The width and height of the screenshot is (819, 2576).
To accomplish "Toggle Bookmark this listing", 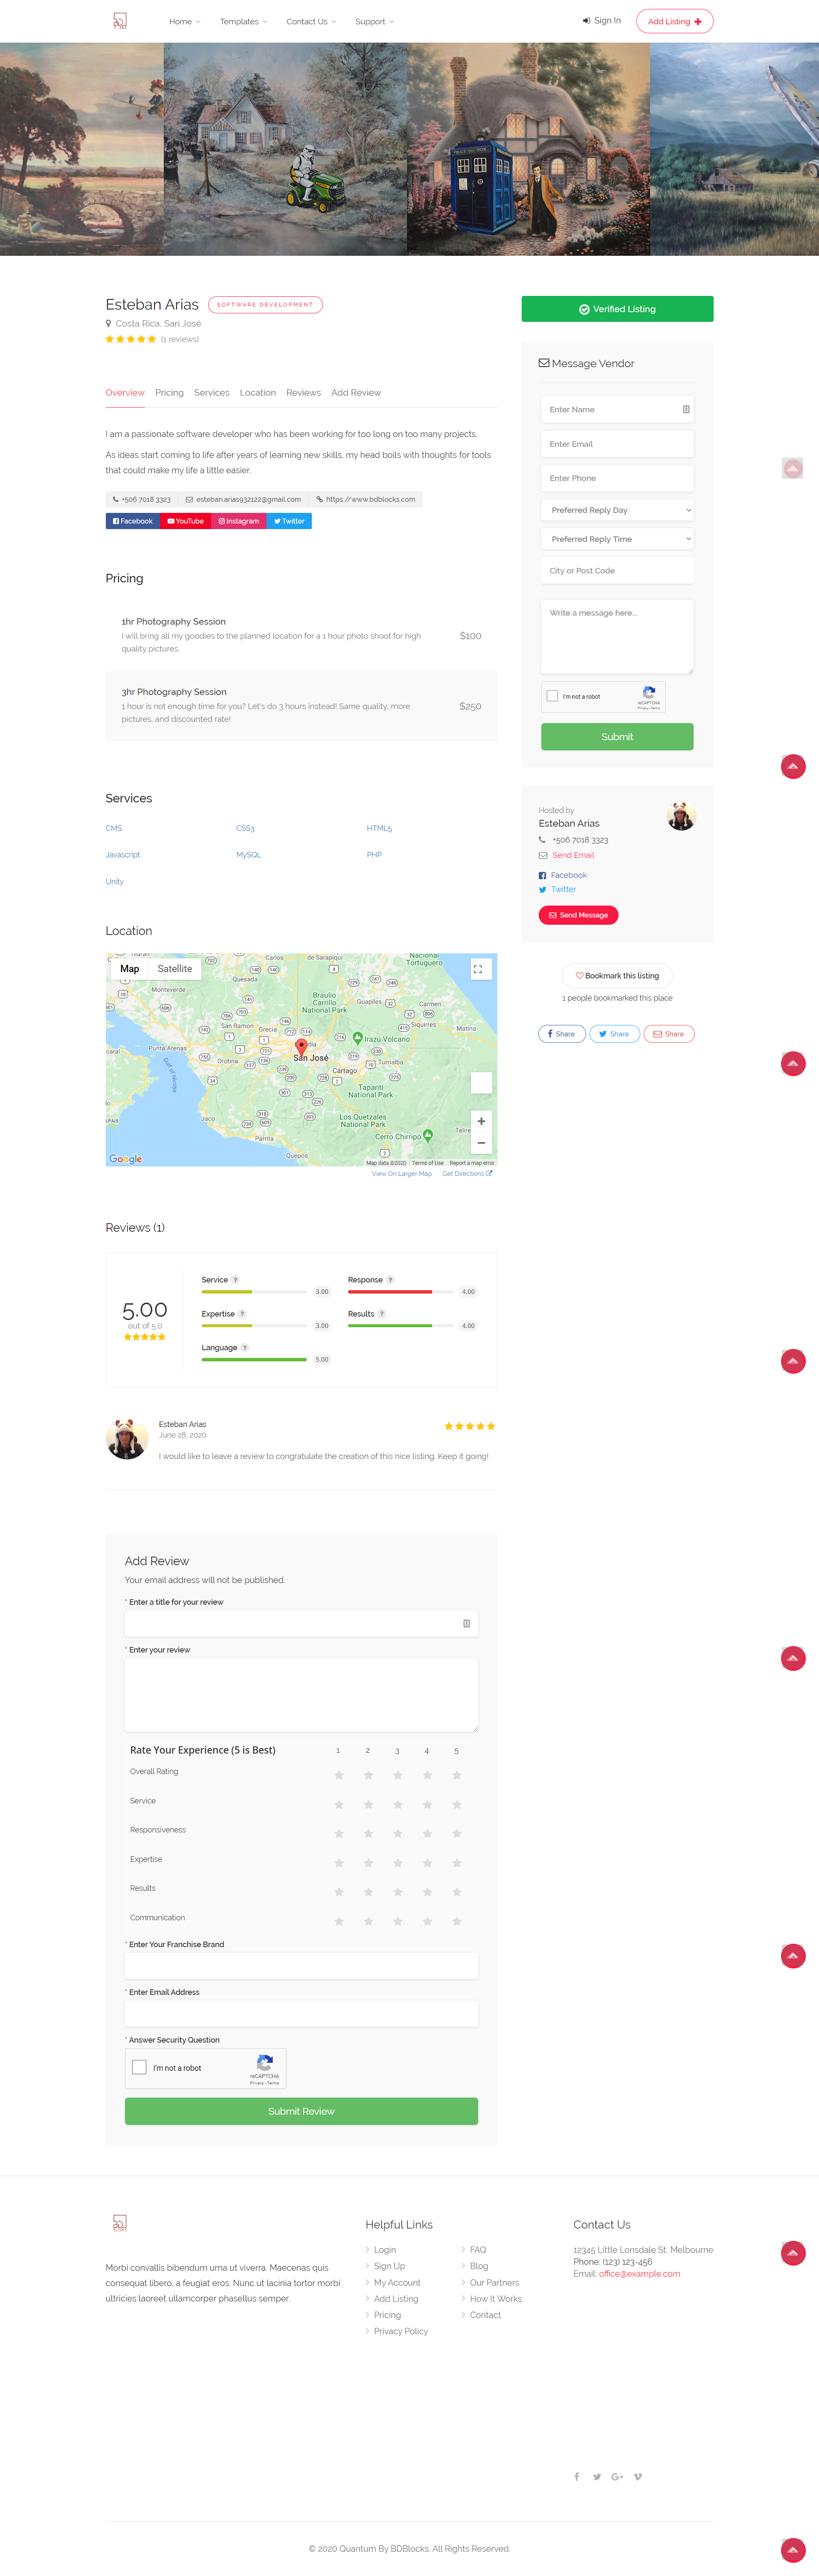I will tap(617, 975).
